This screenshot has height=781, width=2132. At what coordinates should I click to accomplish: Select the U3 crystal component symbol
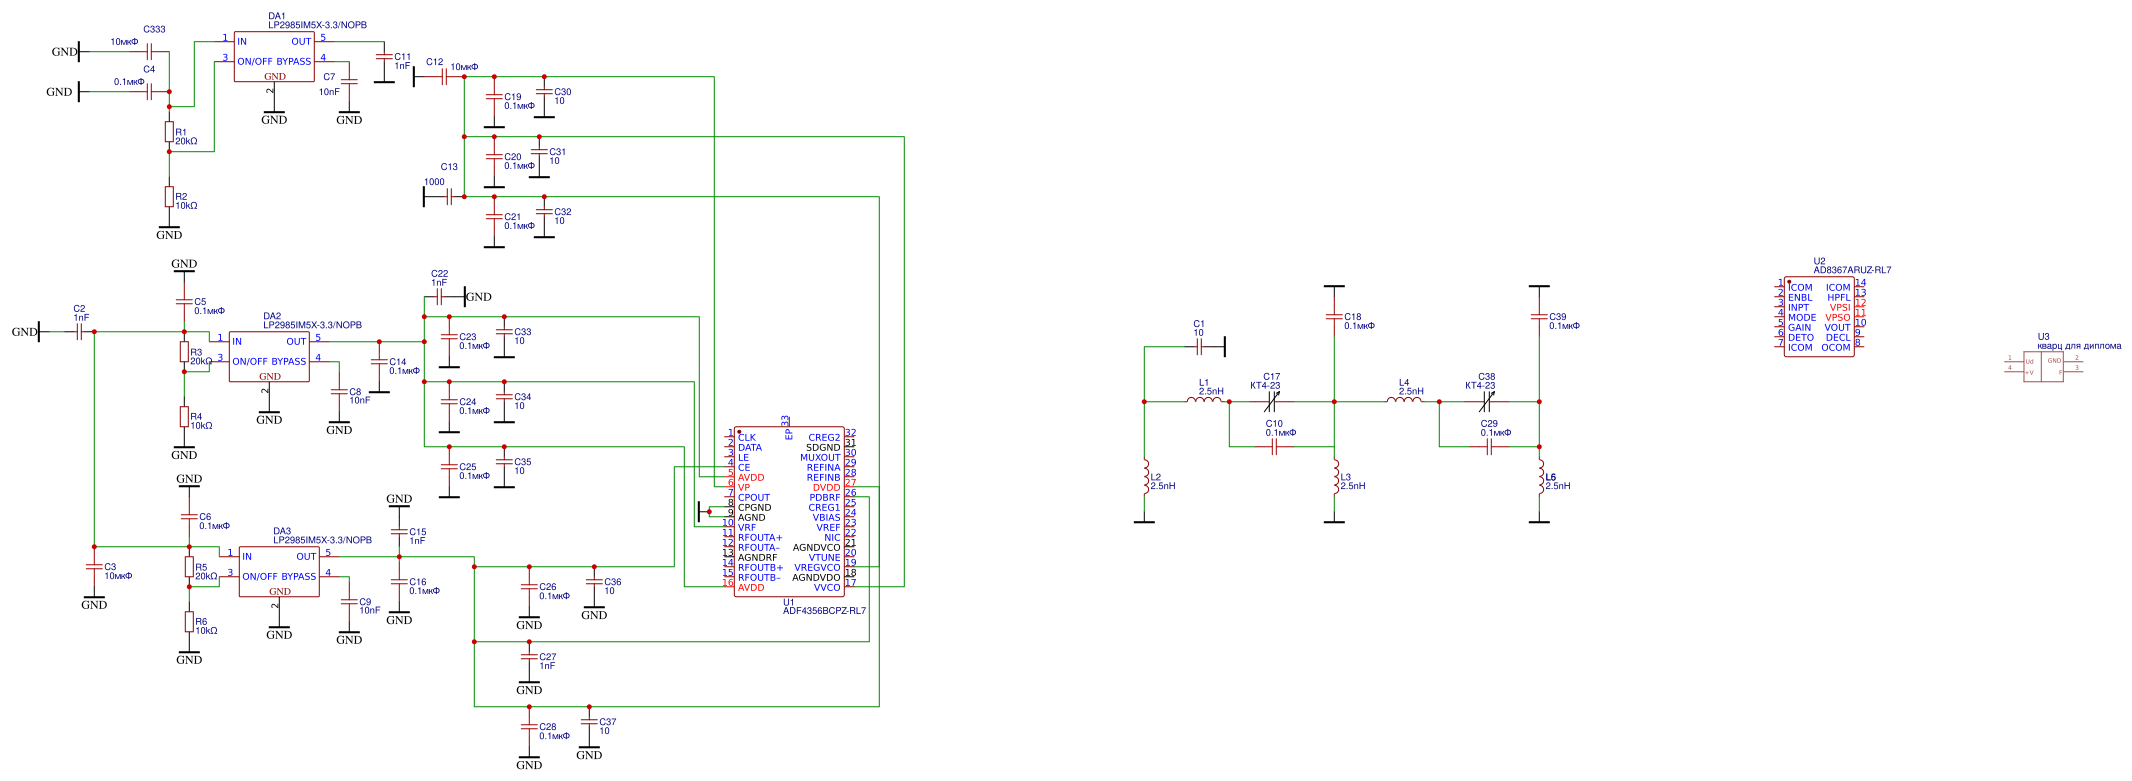(x=2044, y=367)
